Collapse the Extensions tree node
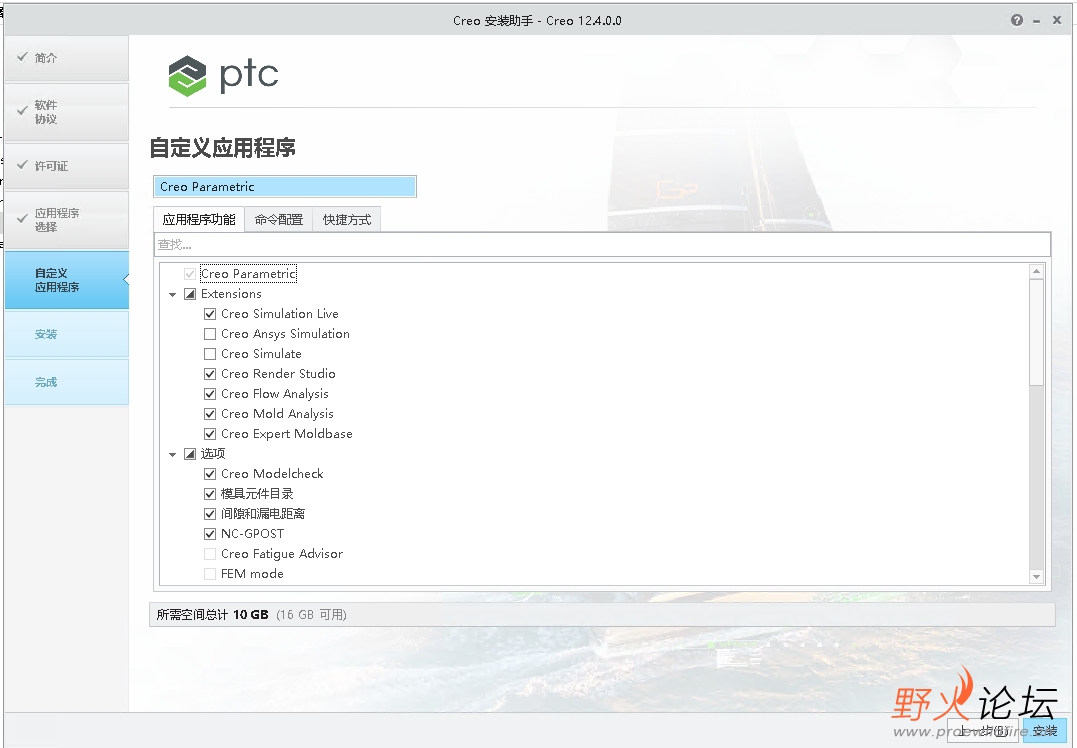This screenshot has height=748, width=1077. click(x=172, y=295)
